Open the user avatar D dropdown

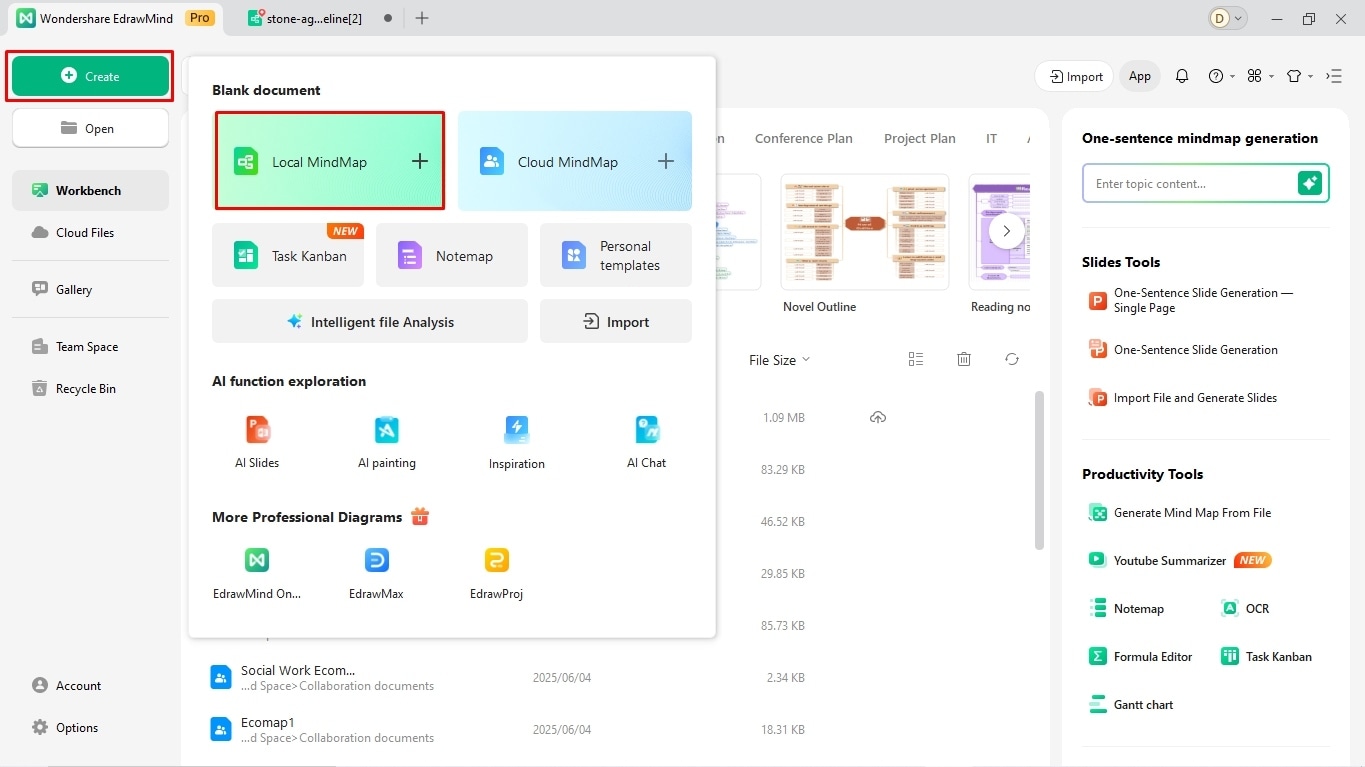point(1228,18)
